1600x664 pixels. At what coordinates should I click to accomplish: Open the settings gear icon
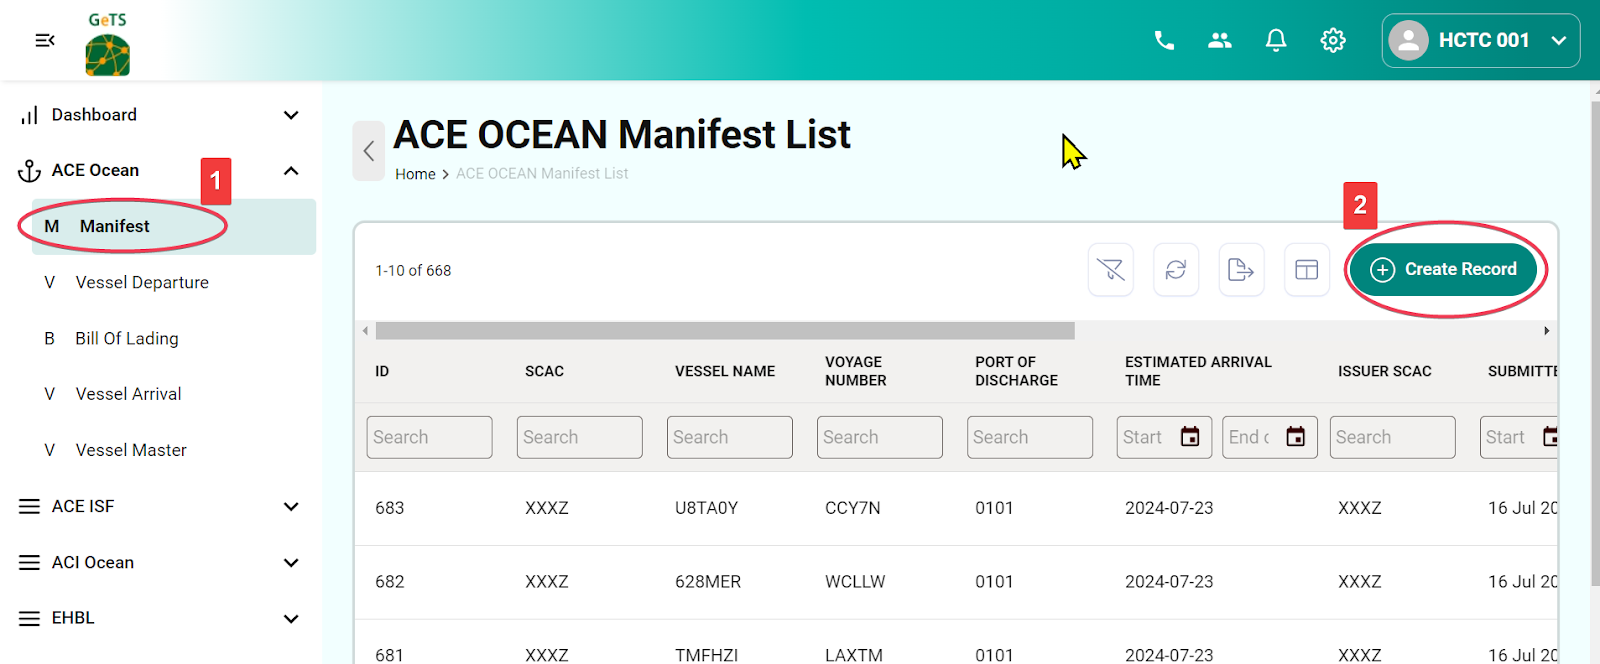pos(1333,40)
